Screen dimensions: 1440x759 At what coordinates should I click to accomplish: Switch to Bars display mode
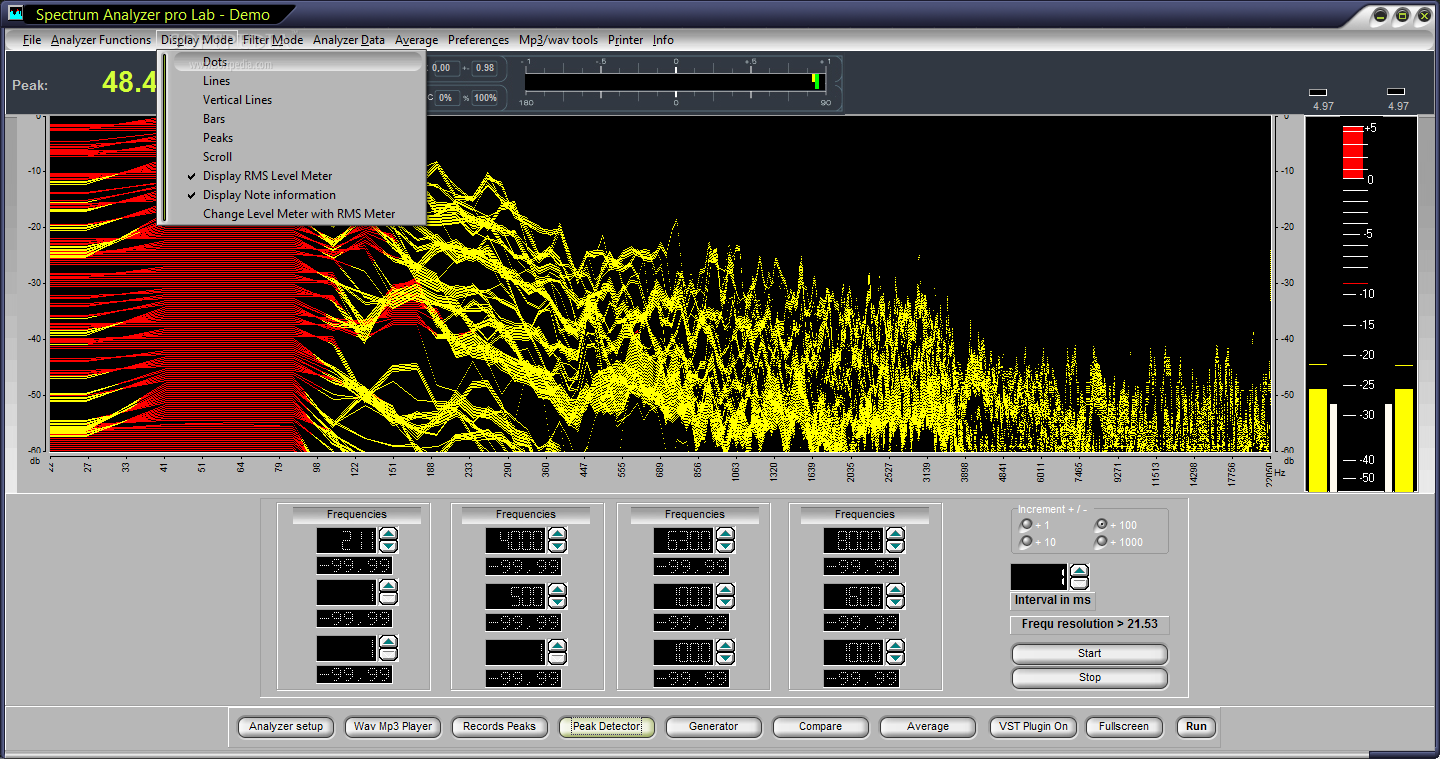pos(297,119)
